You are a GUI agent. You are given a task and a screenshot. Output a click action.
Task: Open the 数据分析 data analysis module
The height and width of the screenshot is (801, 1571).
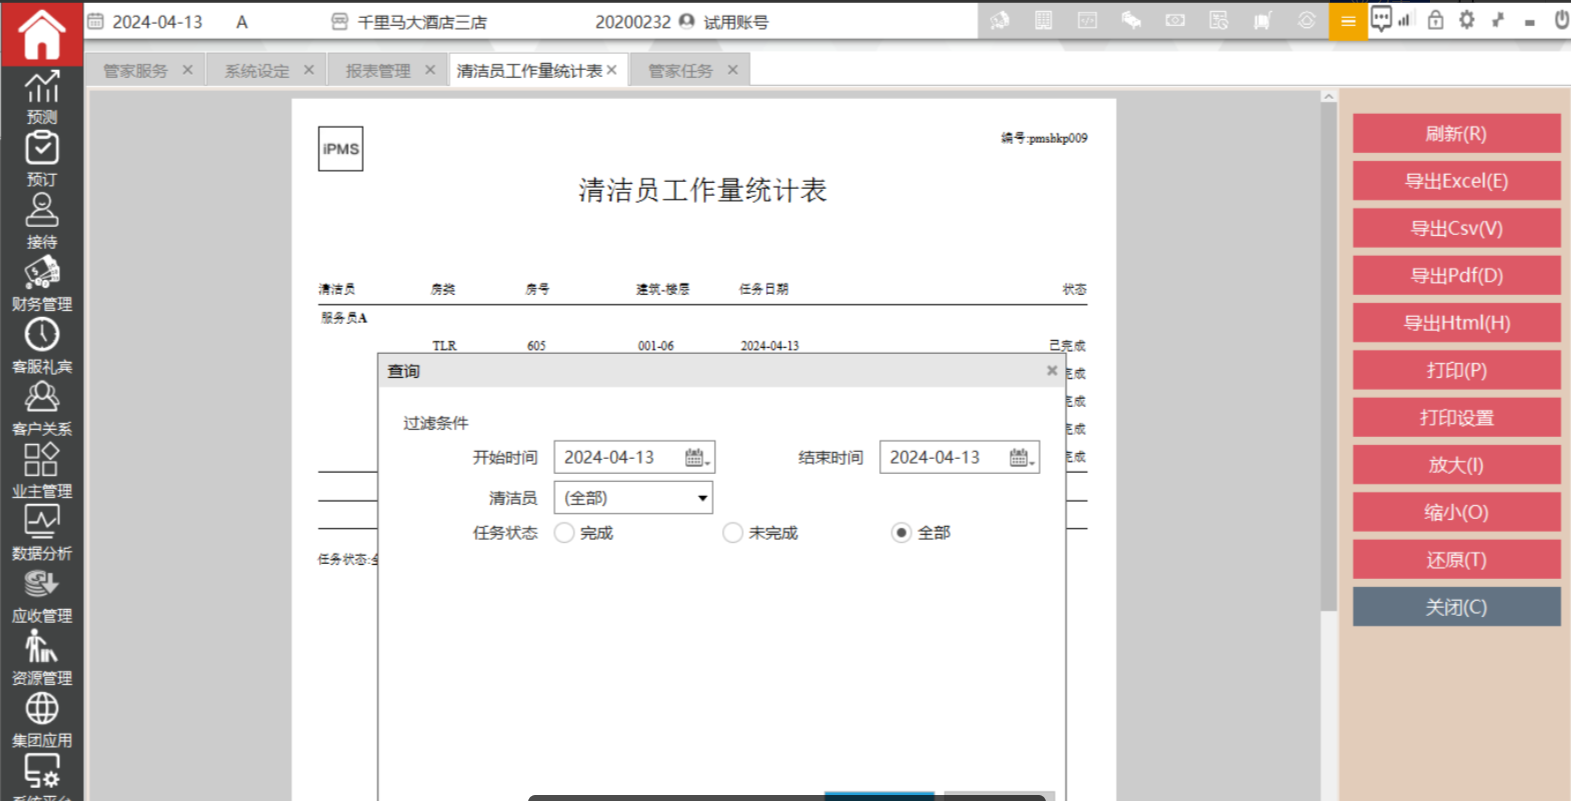(x=41, y=532)
